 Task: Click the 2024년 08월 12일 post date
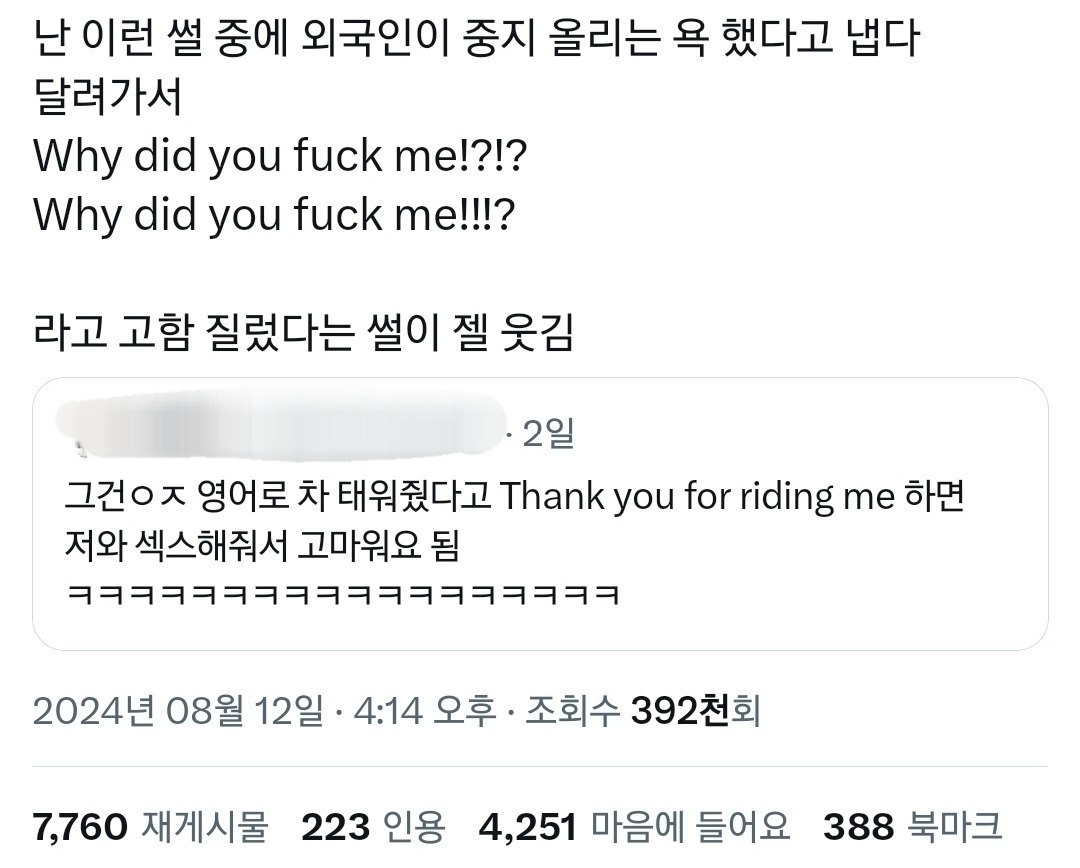pos(178,711)
